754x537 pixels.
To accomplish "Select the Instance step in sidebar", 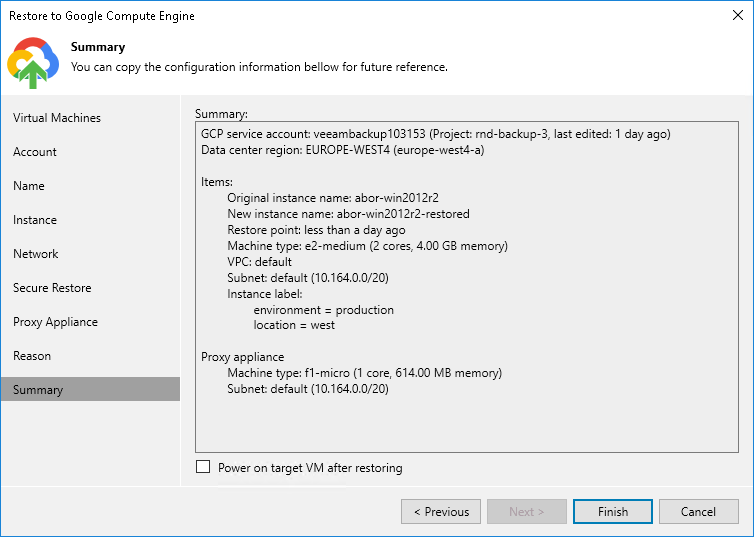I will (x=35, y=220).
